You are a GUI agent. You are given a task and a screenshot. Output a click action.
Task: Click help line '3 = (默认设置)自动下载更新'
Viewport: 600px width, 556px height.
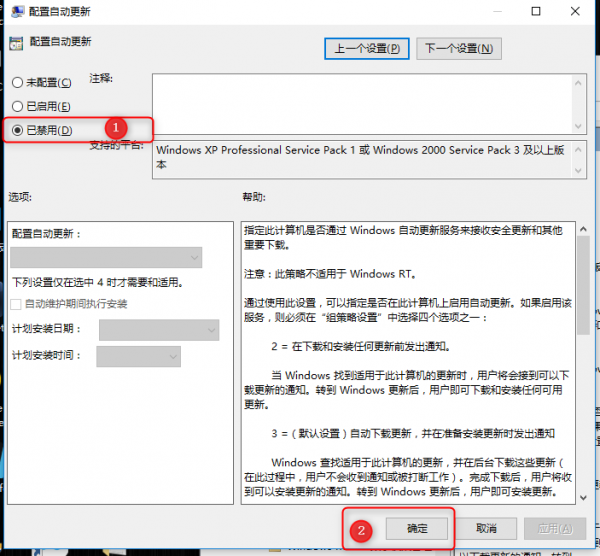pos(413,434)
